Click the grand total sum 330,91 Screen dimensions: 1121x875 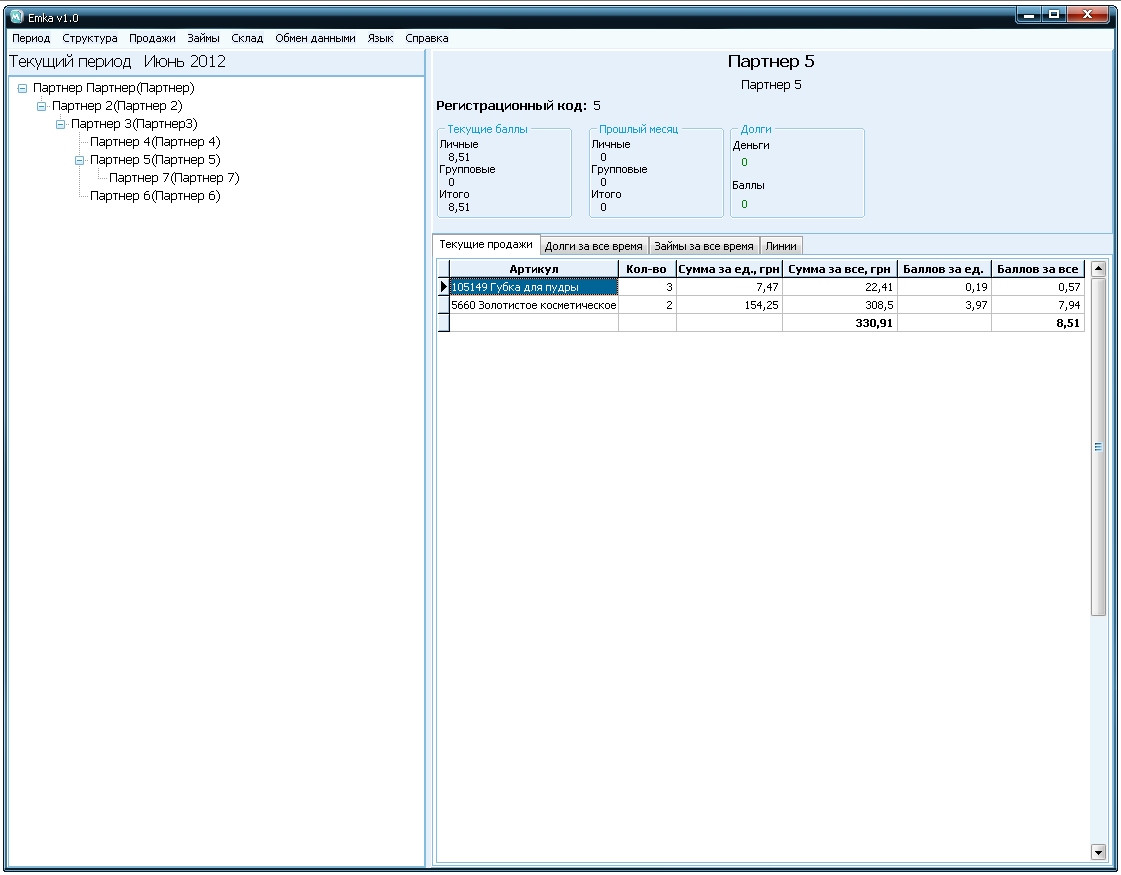click(840, 323)
